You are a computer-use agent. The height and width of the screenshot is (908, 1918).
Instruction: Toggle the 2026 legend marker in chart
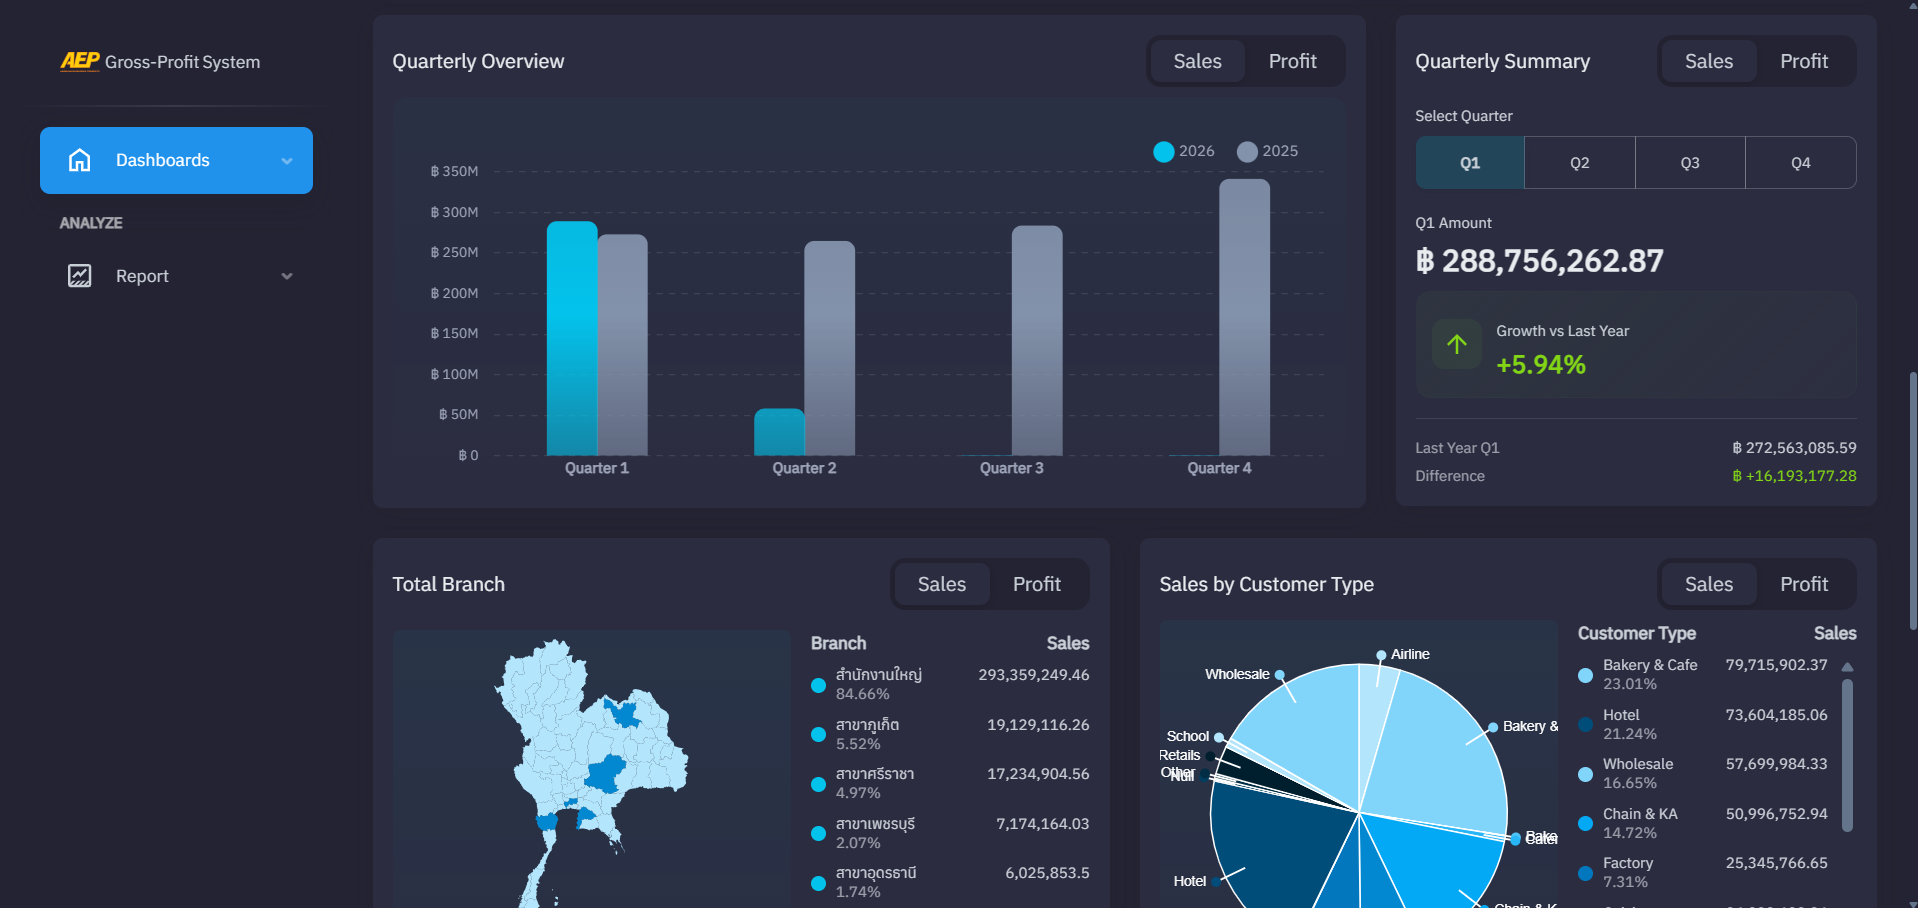coord(1164,151)
